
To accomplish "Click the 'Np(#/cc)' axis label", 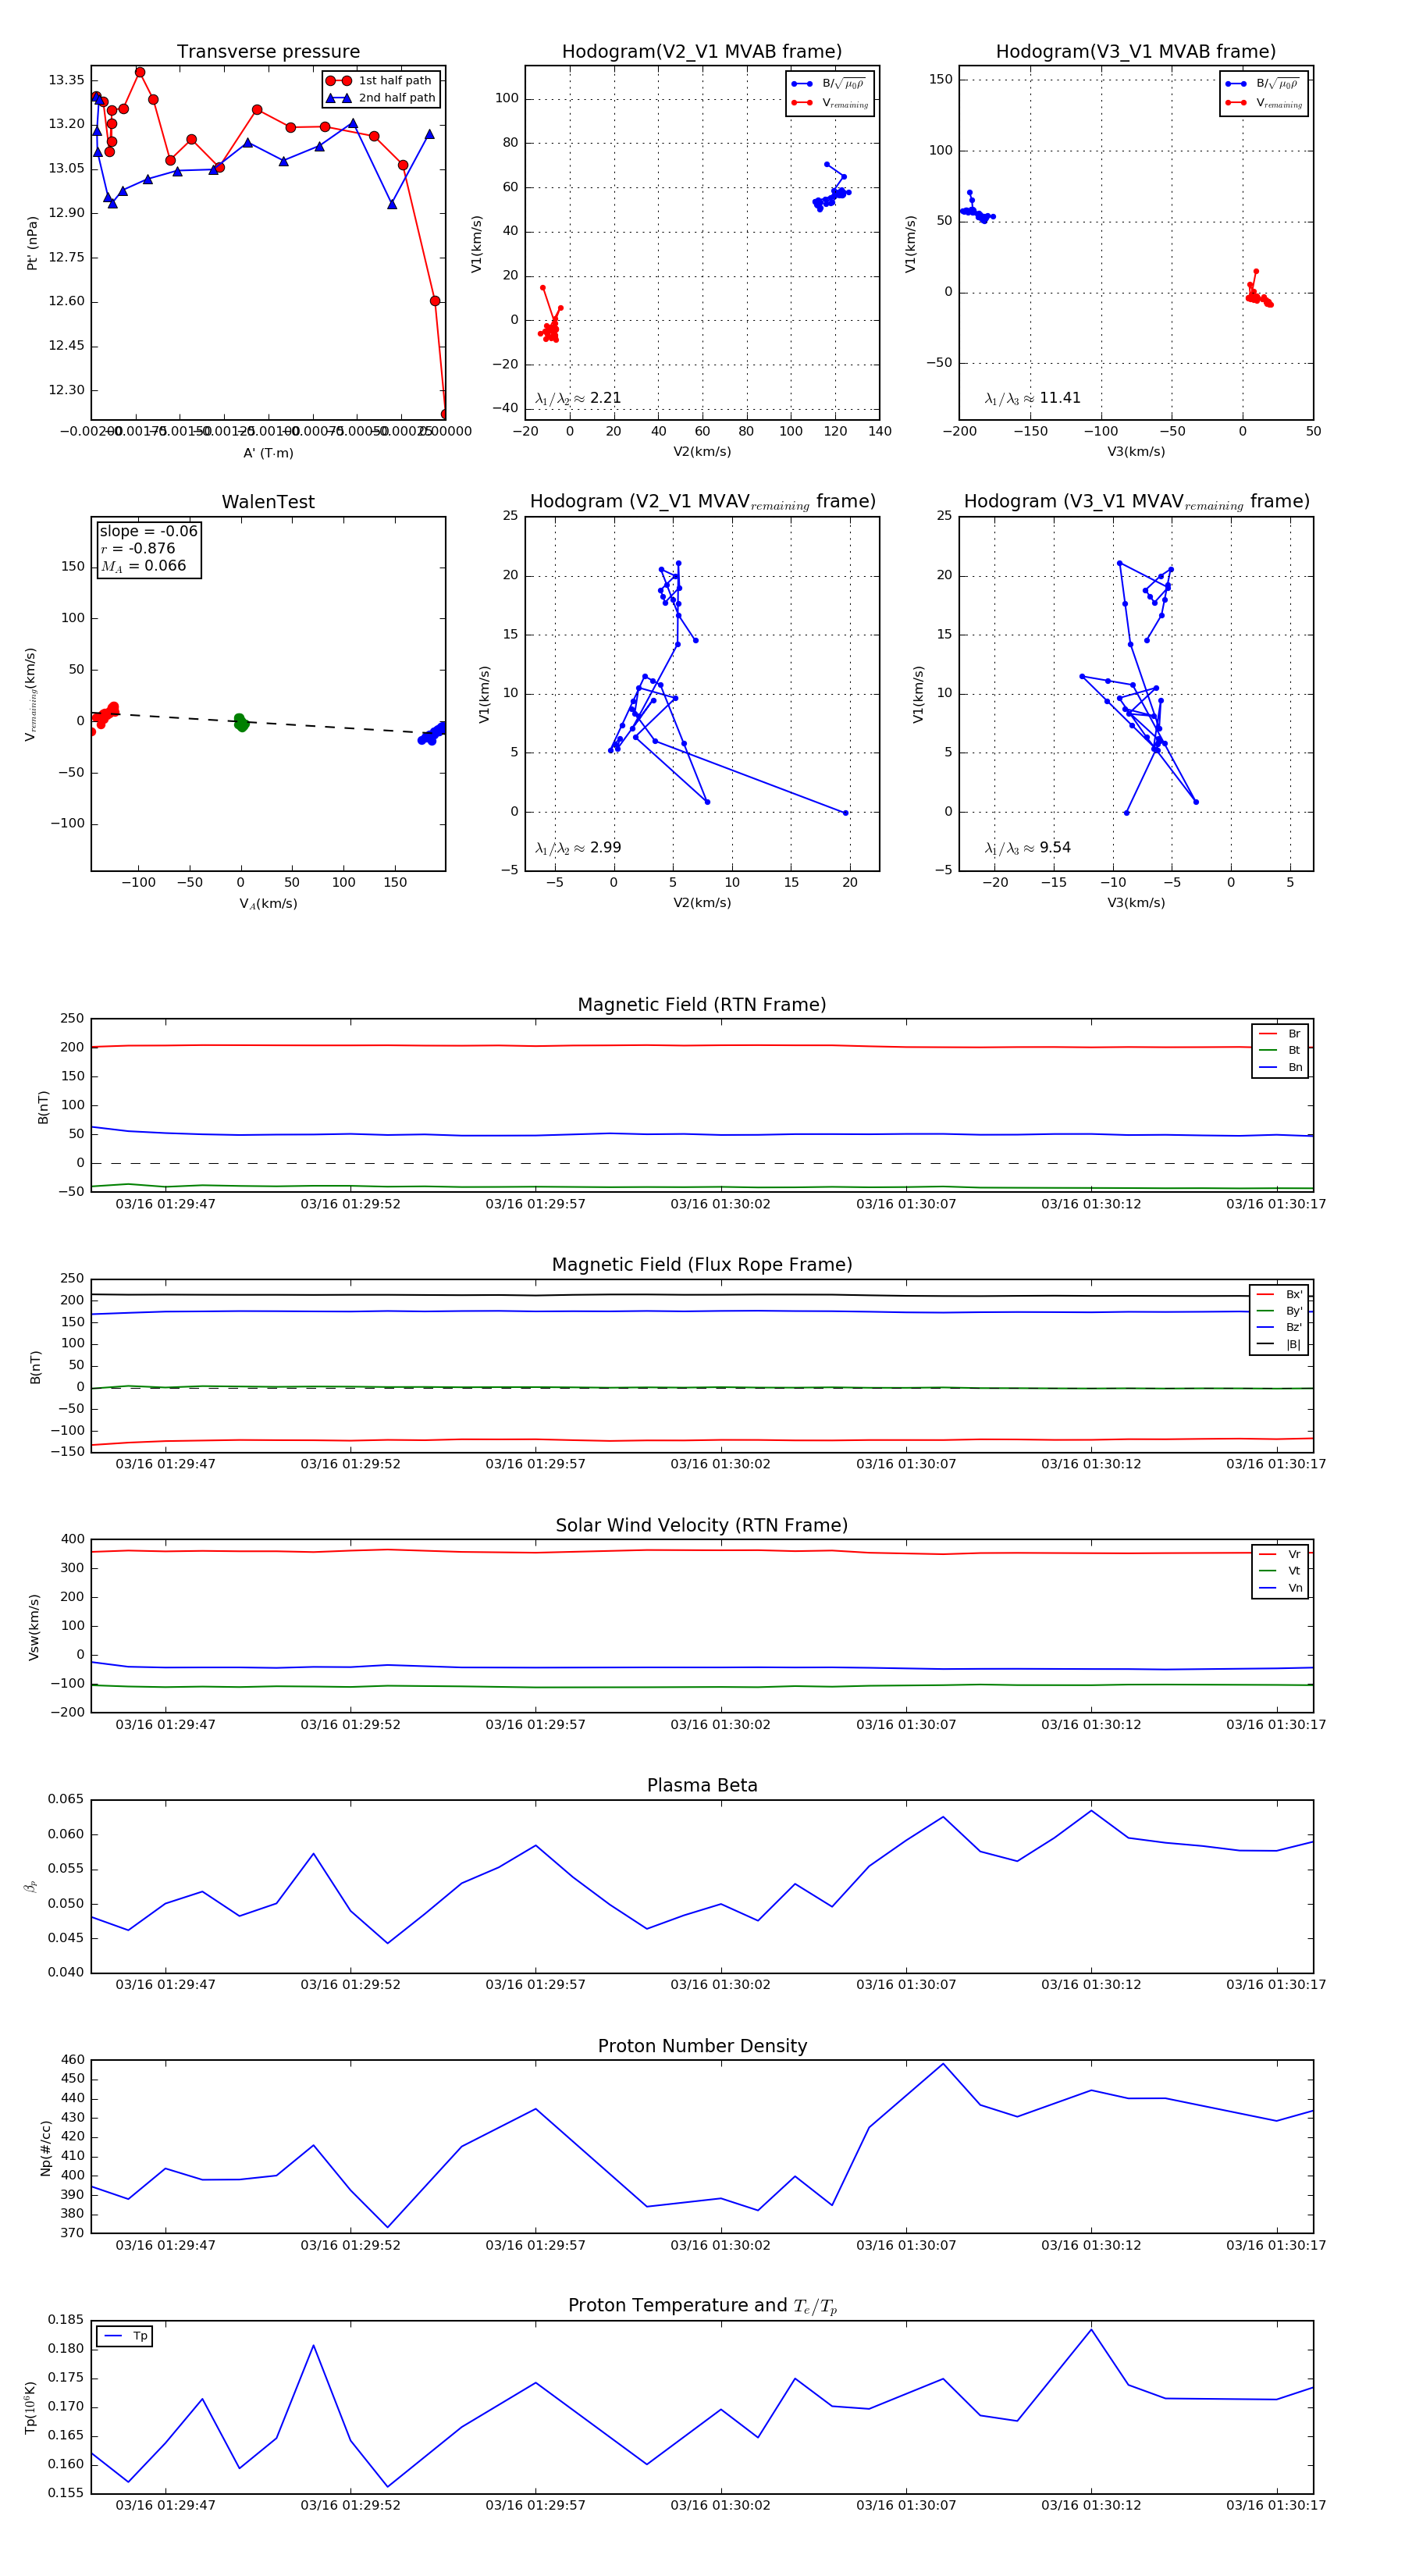I will 45,2148.
